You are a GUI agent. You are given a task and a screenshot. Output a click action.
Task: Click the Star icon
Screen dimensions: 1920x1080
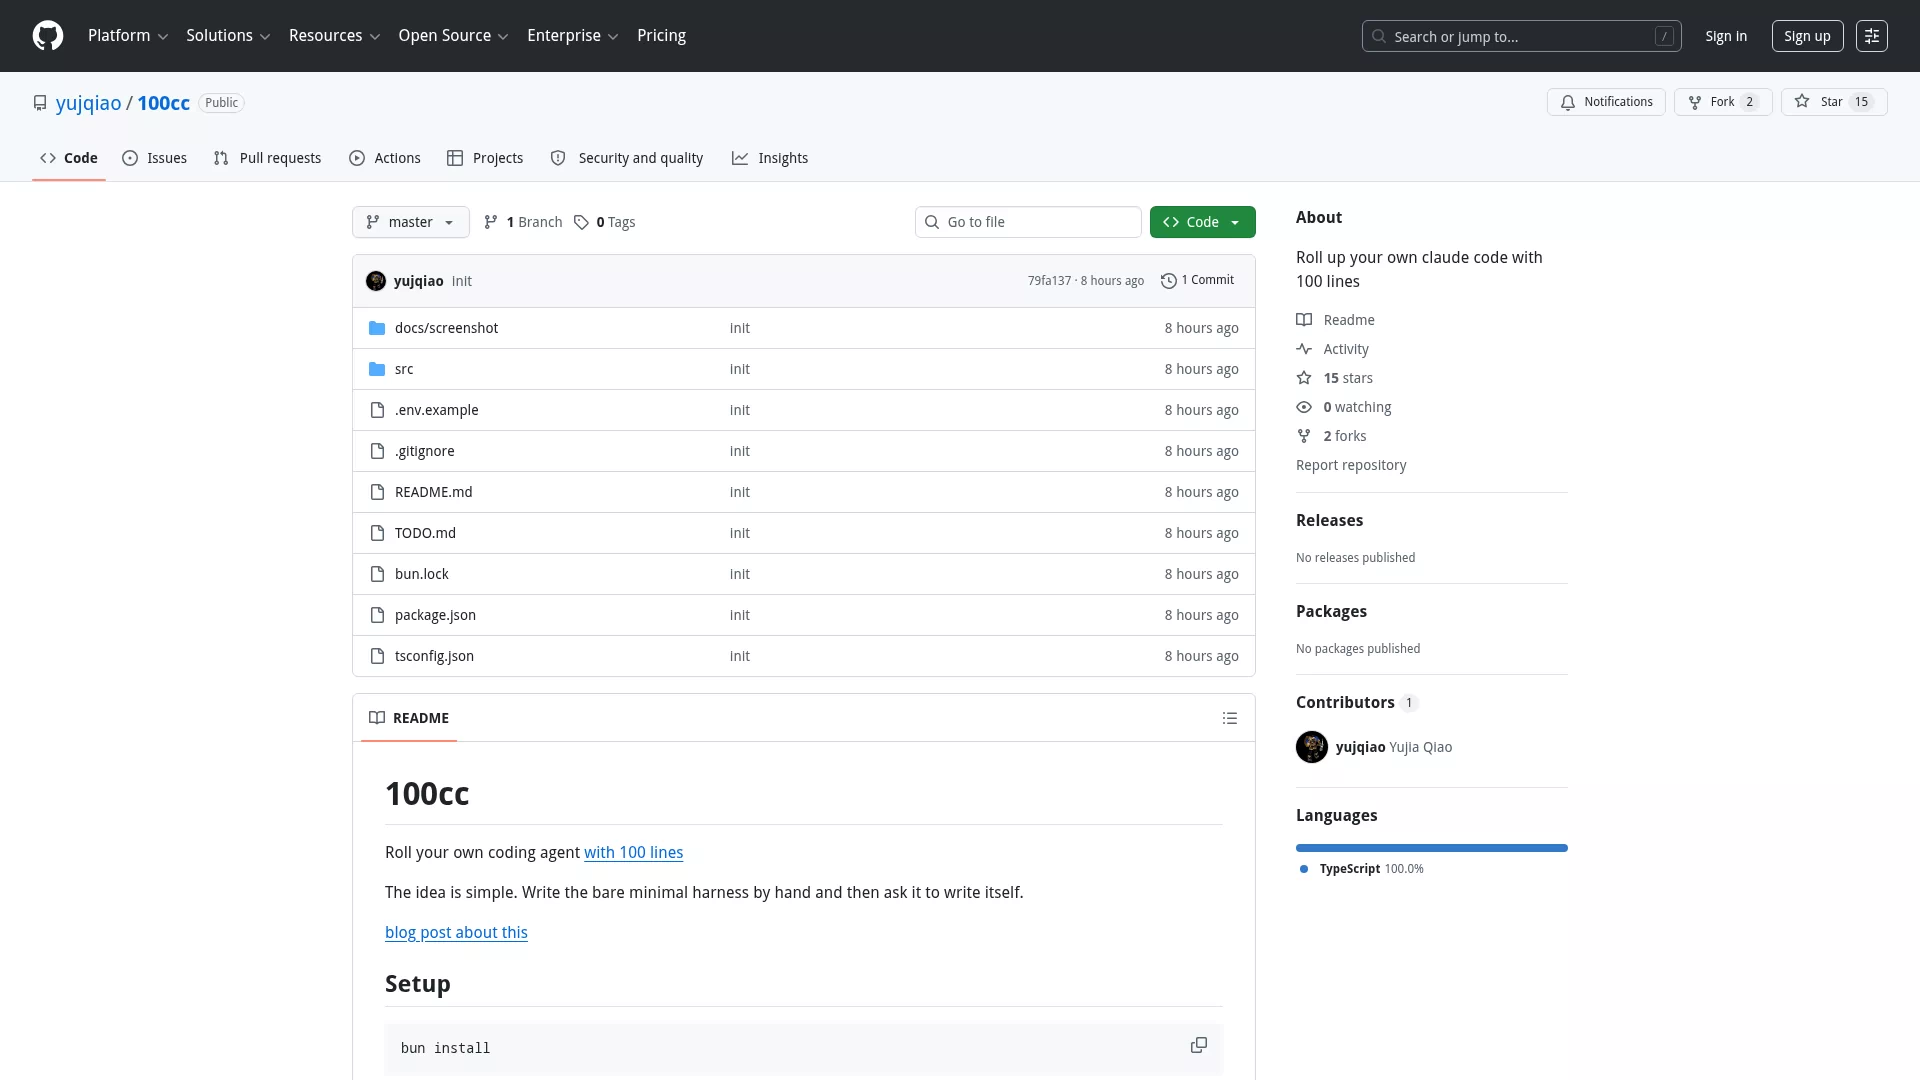[1802, 102]
